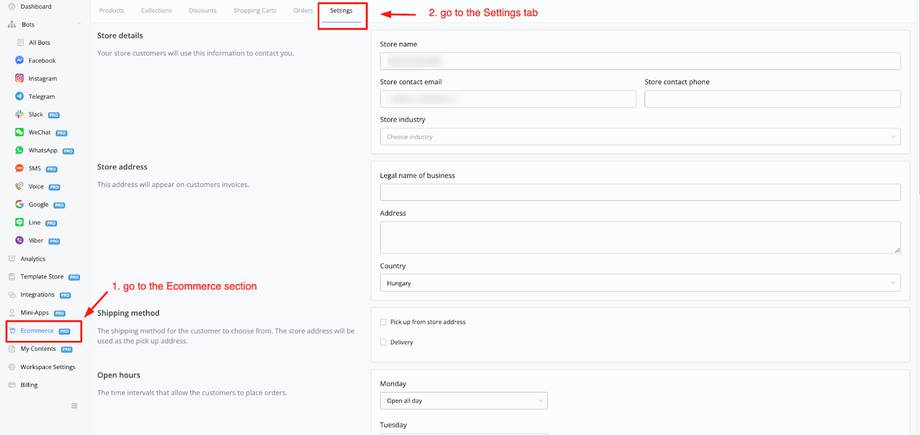This screenshot has height=435, width=920.
Task: Select the Telegram bot icon
Action: pos(20,97)
